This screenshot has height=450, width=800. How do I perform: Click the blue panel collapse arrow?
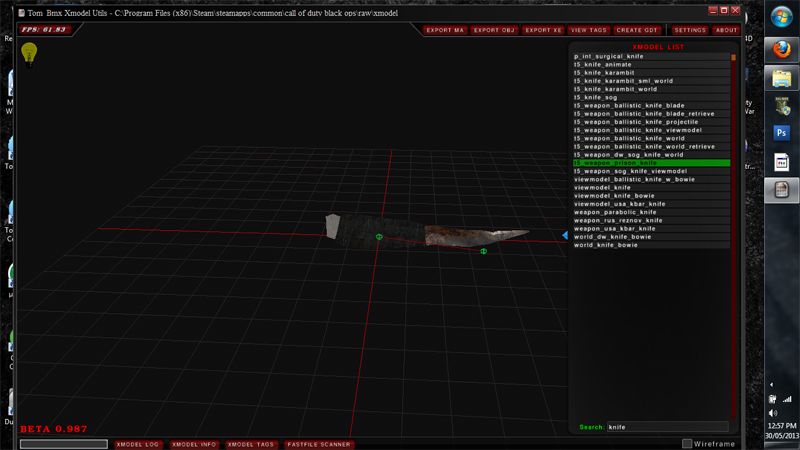(x=565, y=235)
